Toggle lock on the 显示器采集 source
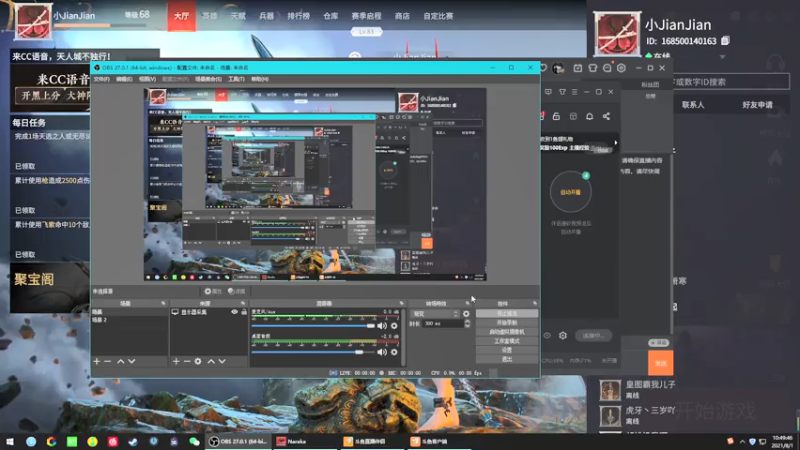The height and width of the screenshot is (450, 800). pos(244,312)
